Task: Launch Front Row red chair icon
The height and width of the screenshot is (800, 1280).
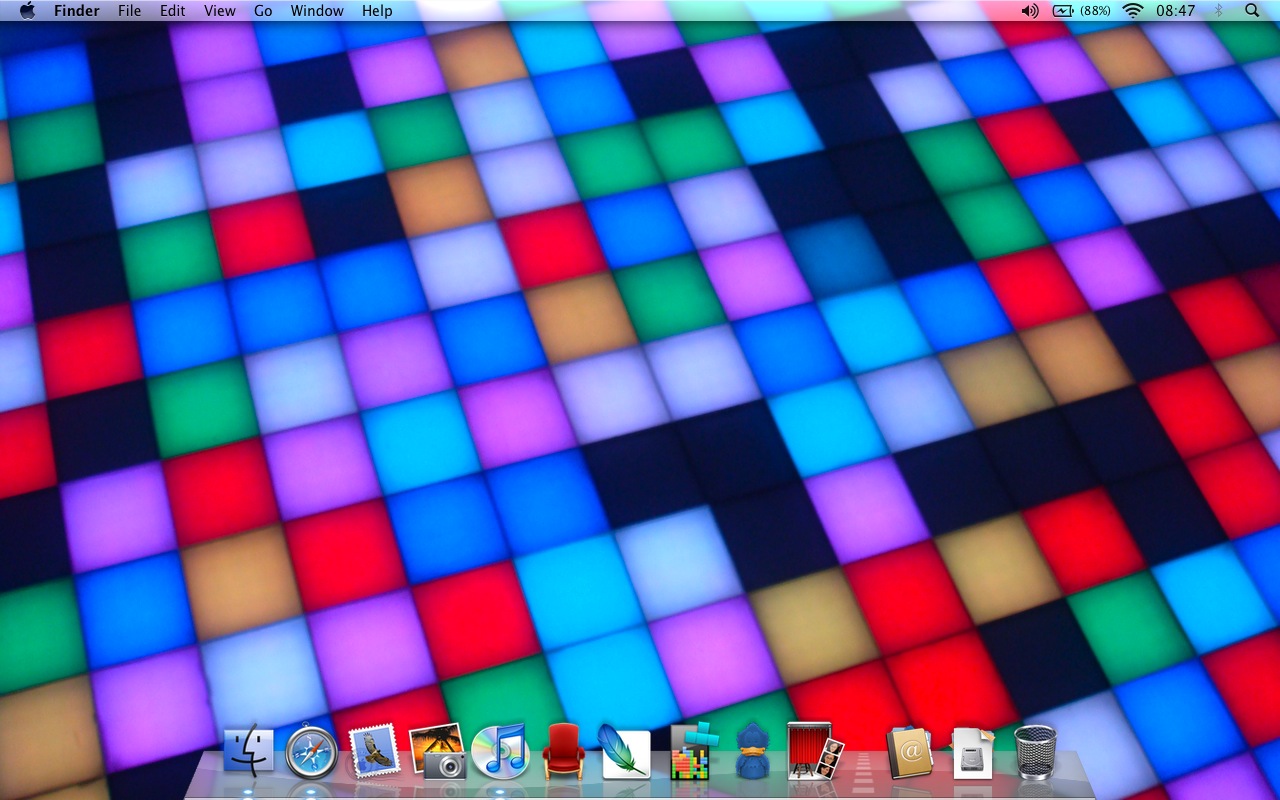Action: (x=563, y=751)
